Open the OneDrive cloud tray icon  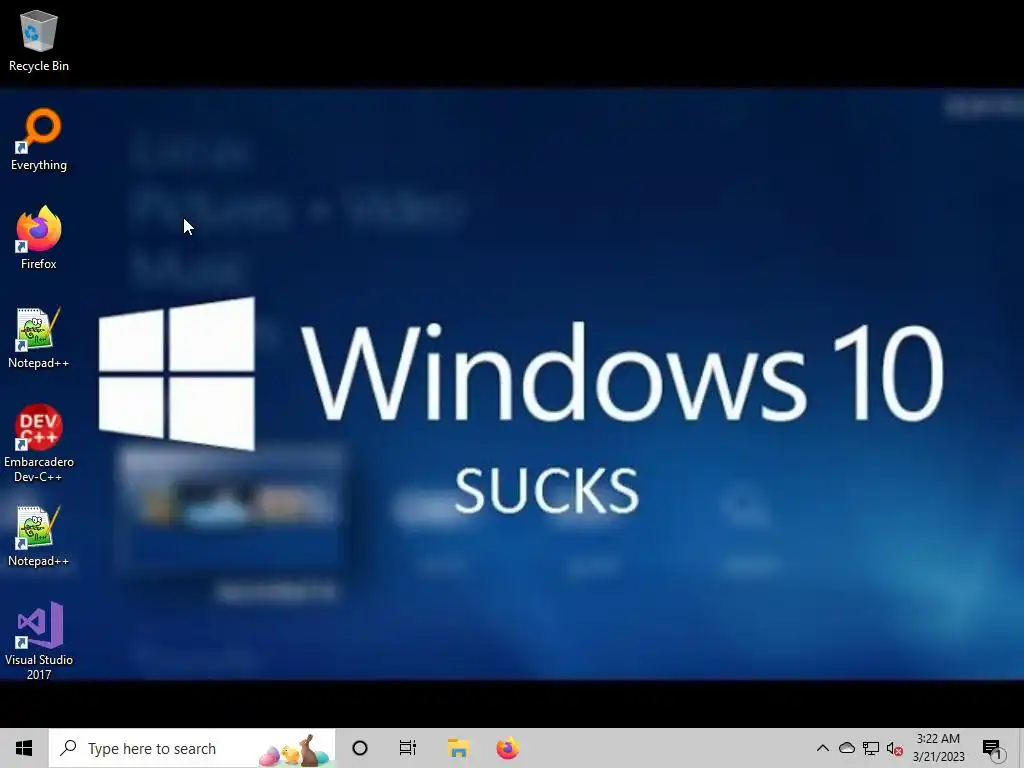tap(847, 748)
